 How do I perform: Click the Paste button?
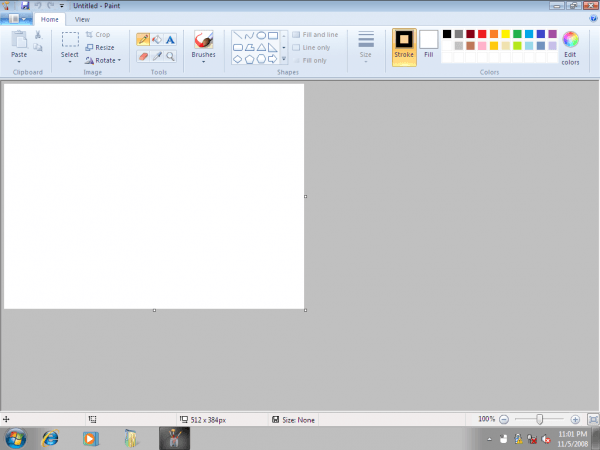19,45
